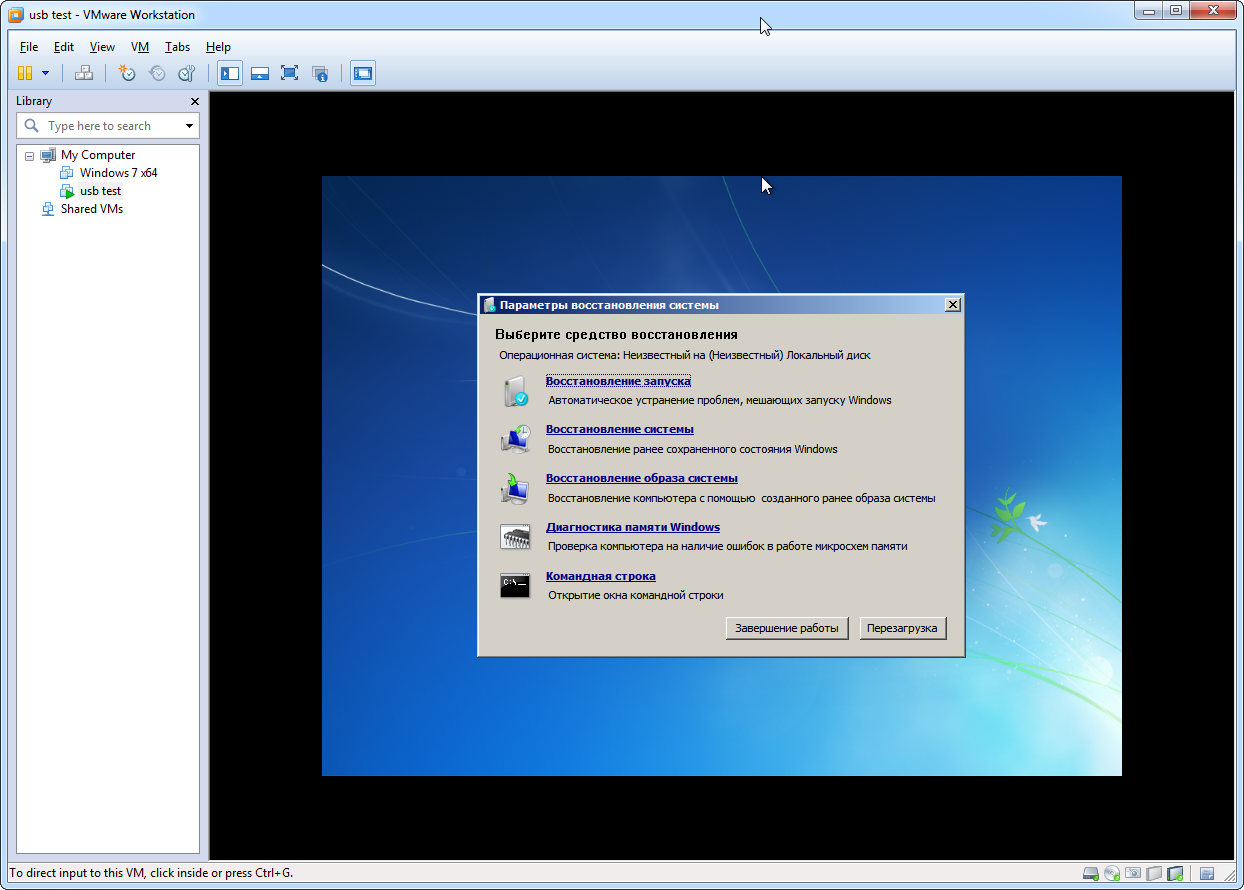
Task: Click the startup repair drive icon
Action: point(515,391)
